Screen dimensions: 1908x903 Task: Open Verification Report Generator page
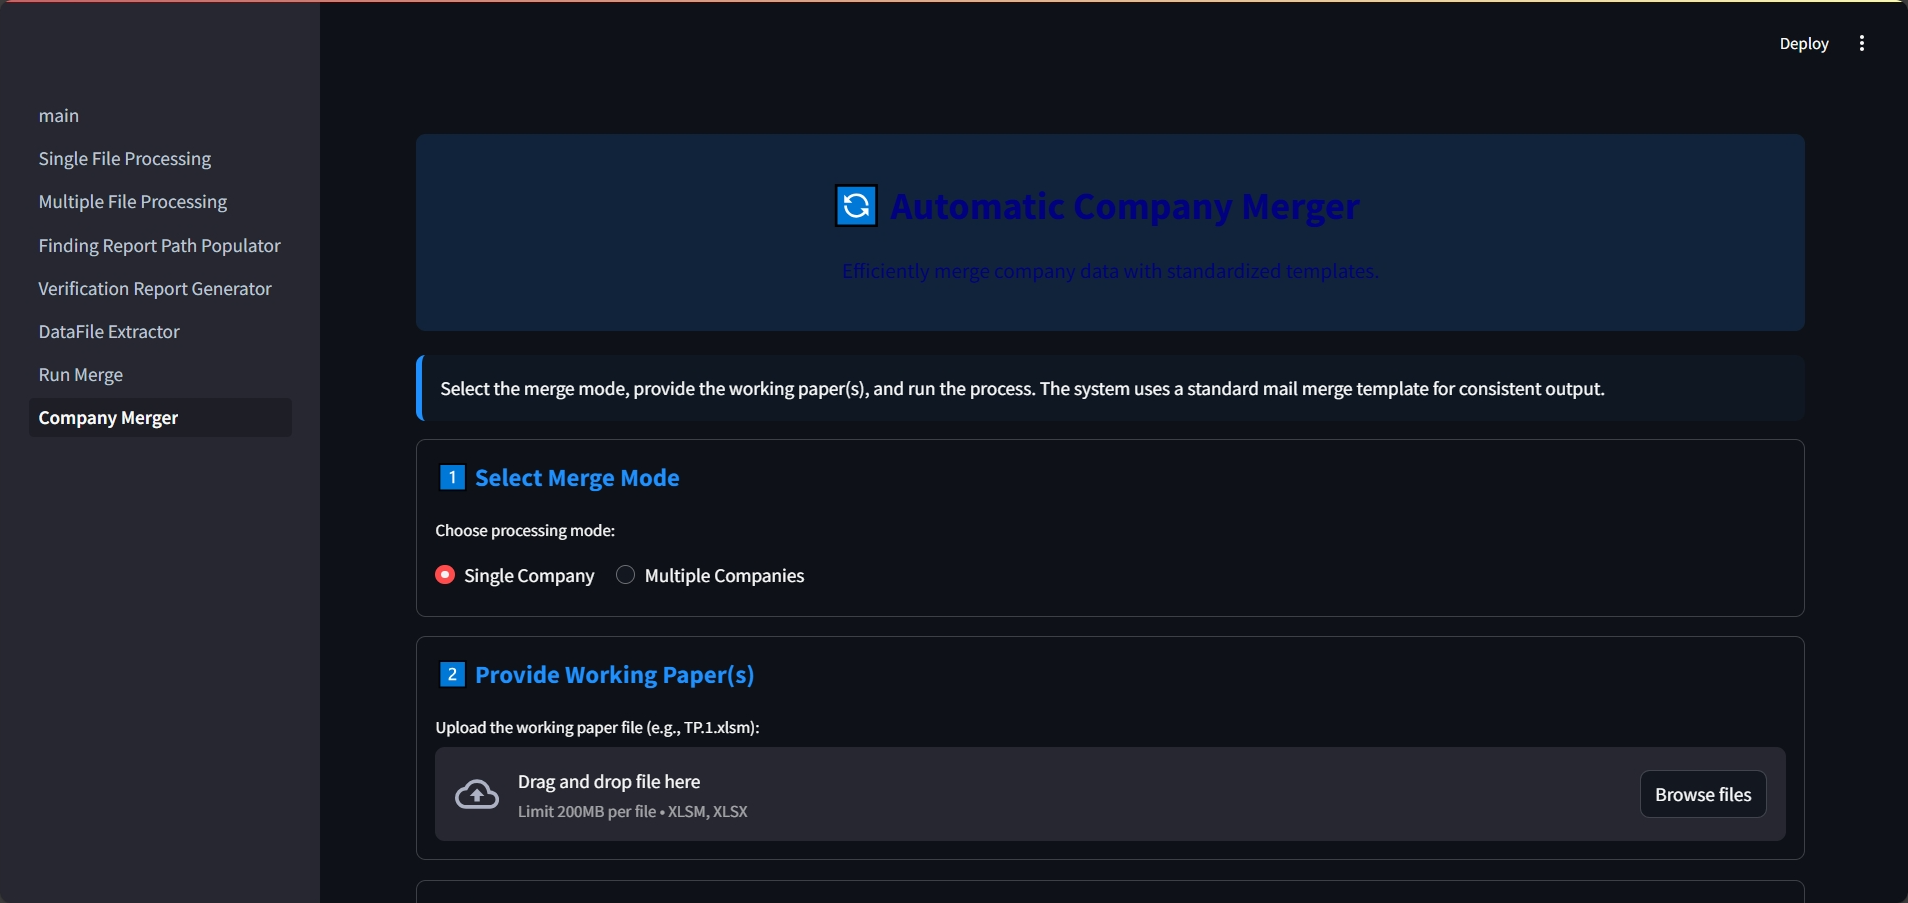point(160,289)
